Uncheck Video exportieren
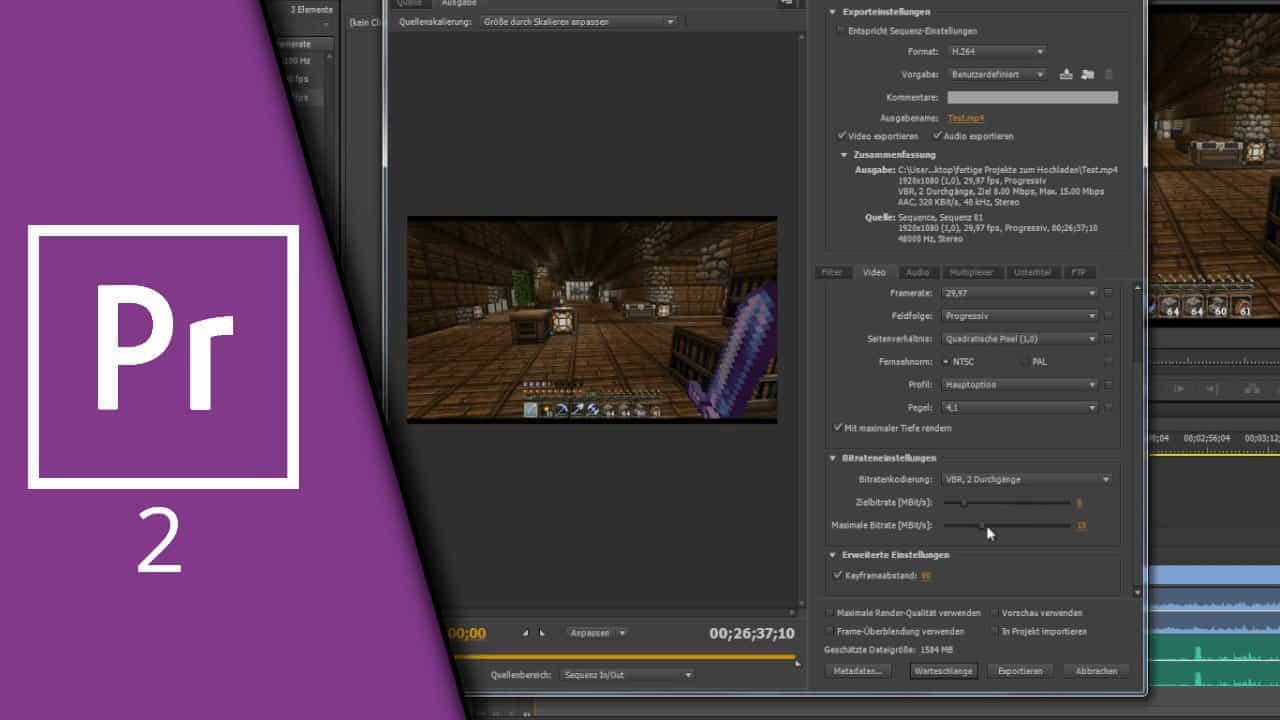 (842, 136)
